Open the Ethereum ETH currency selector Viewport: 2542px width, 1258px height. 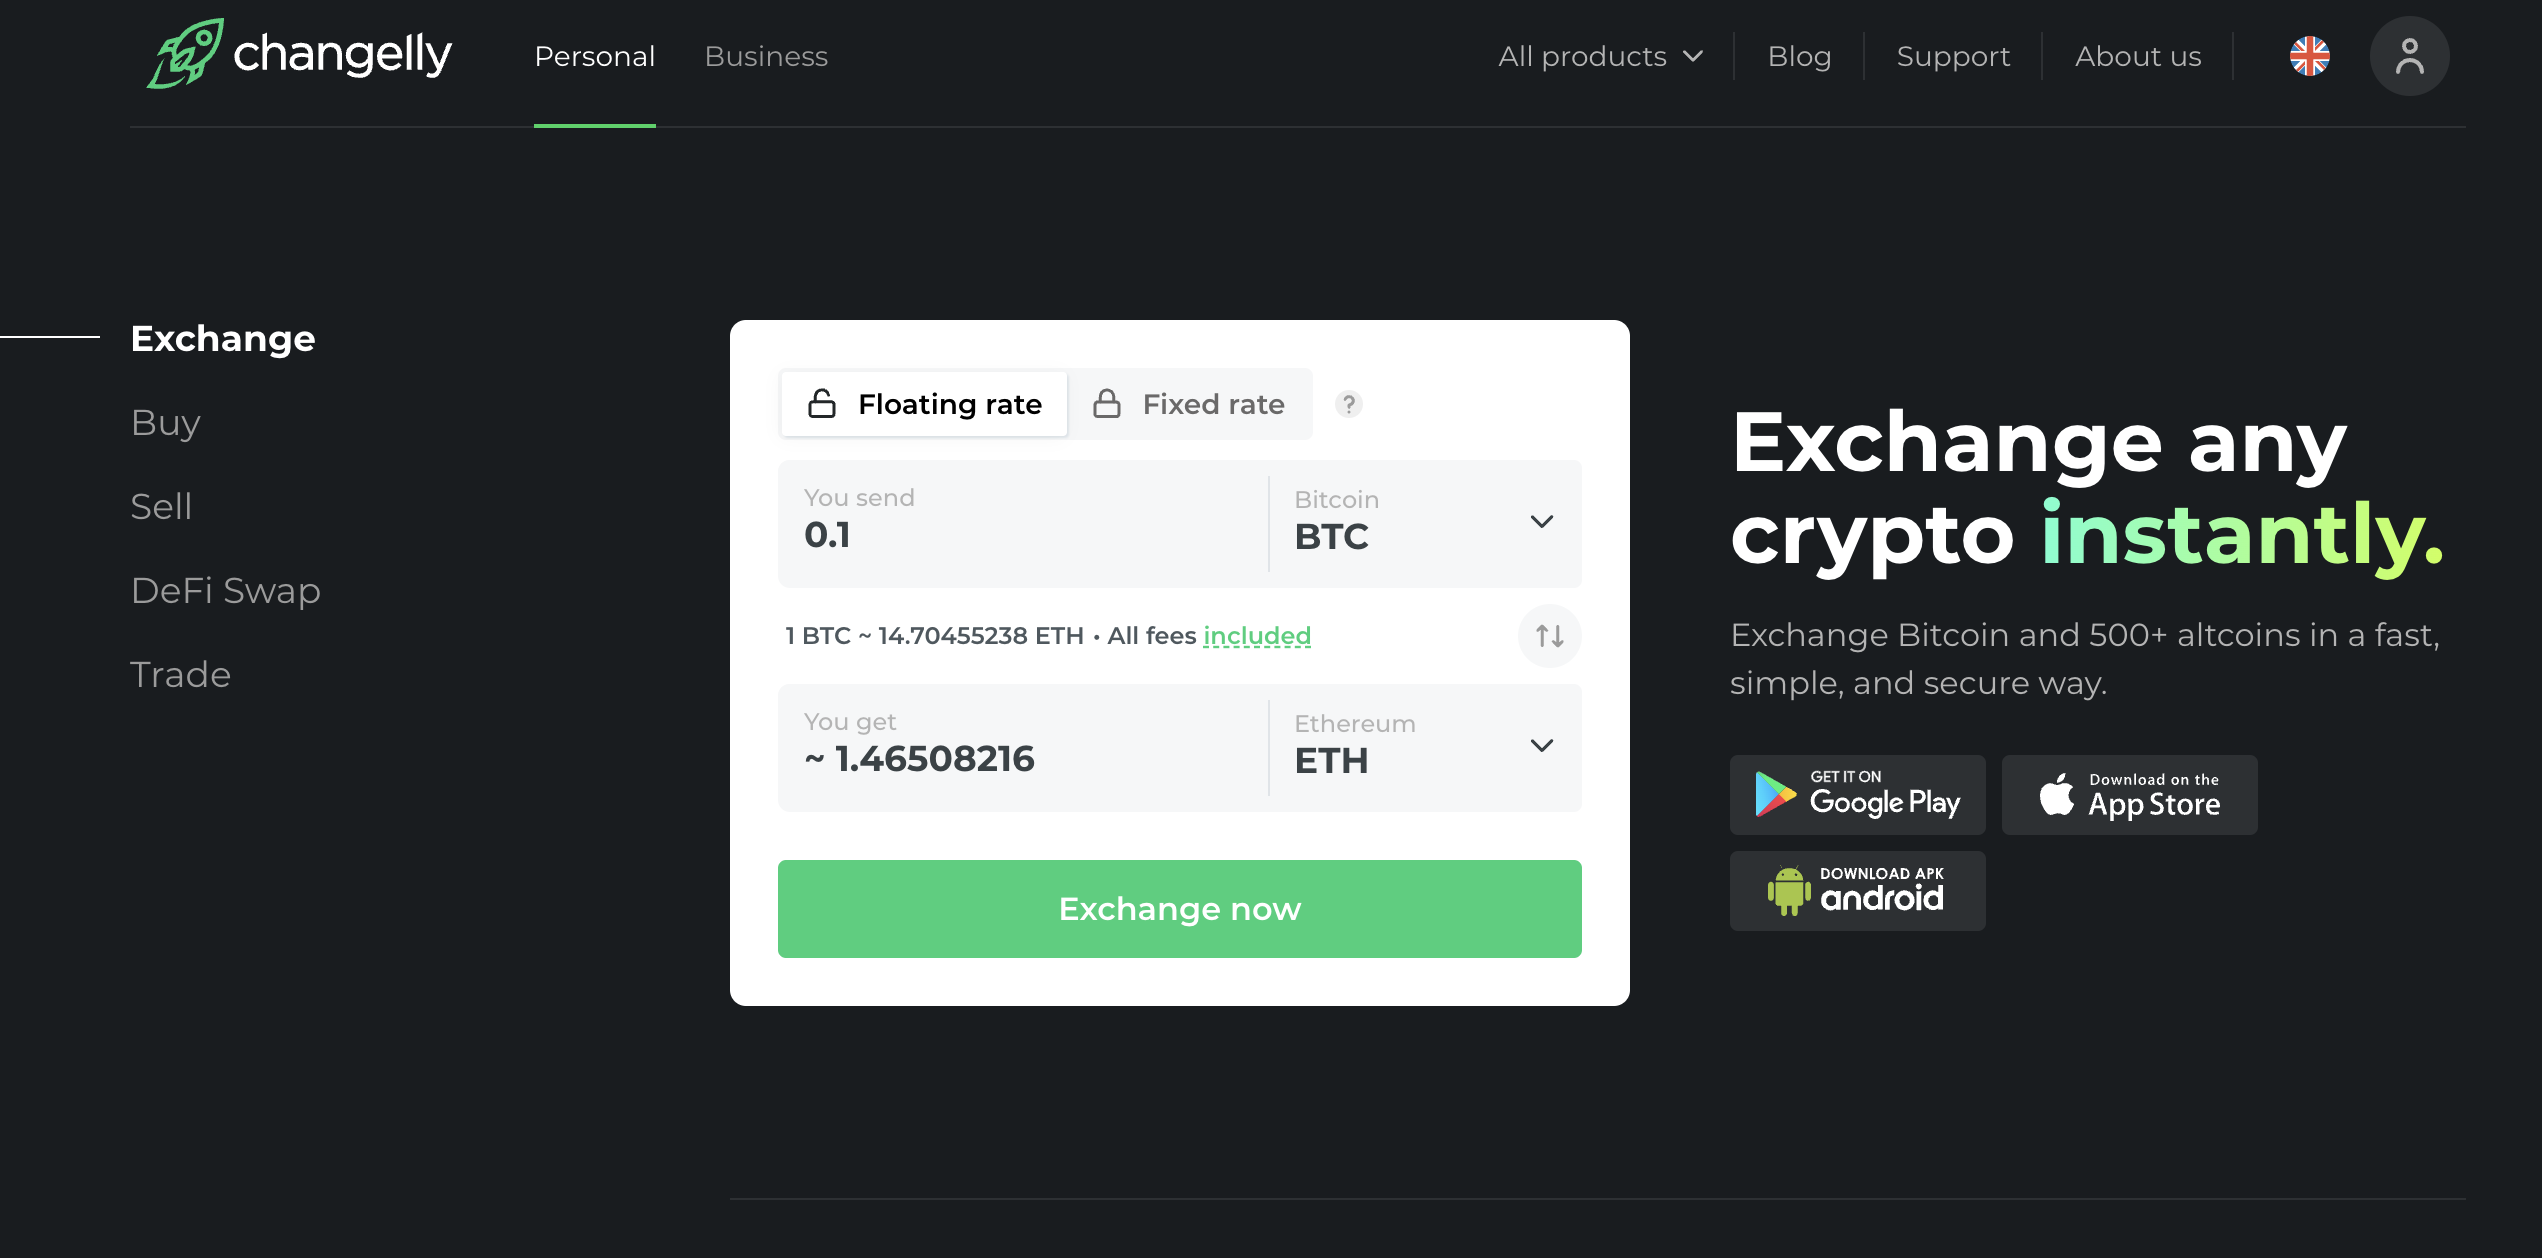pos(1425,746)
